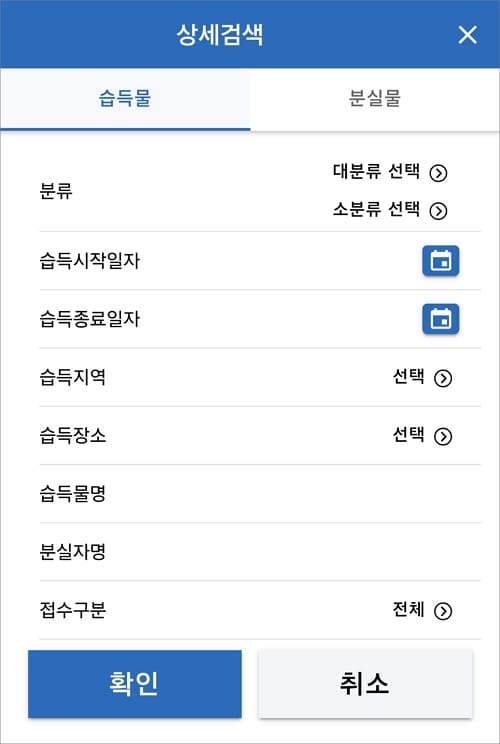The image size is (500, 744).
Task: Click the 취소 button
Action: pyautogui.click(x=365, y=684)
